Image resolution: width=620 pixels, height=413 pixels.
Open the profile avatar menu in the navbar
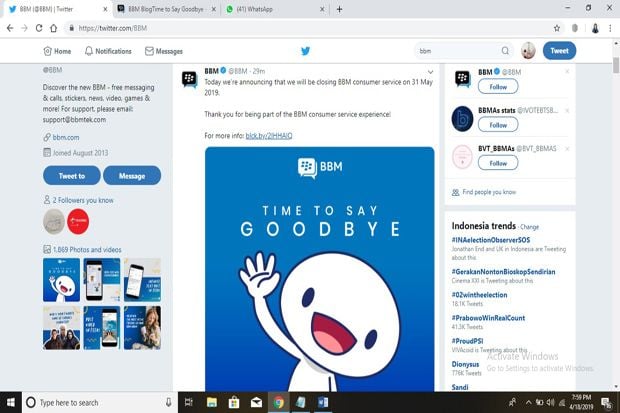(x=528, y=51)
